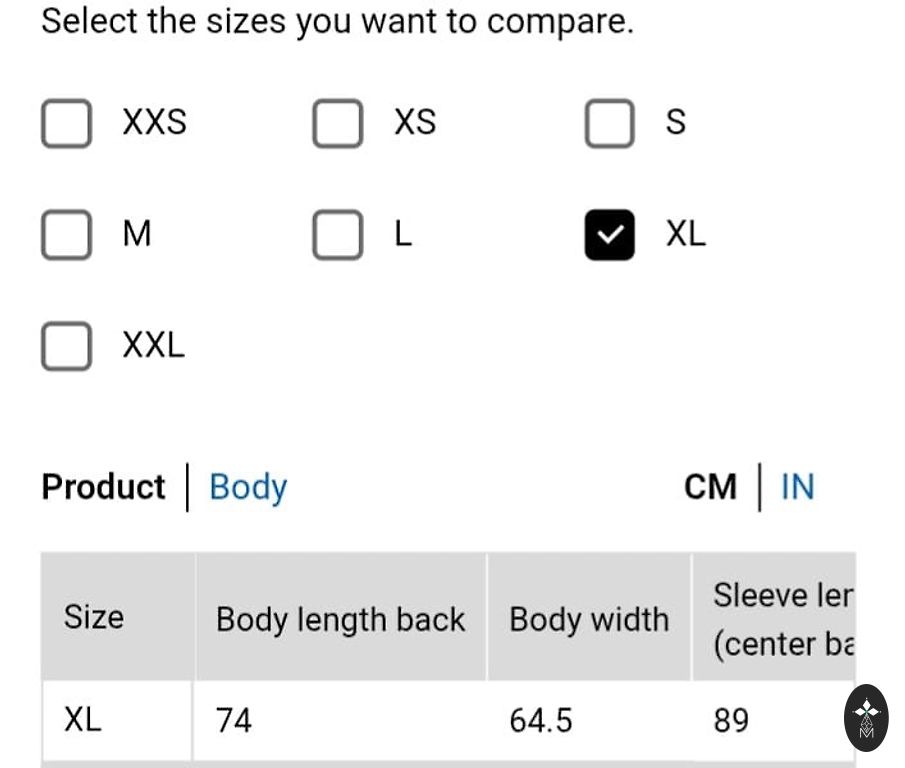Click the 64.5 body width value
The height and width of the screenshot is (768, 905).
click(541, 720)
